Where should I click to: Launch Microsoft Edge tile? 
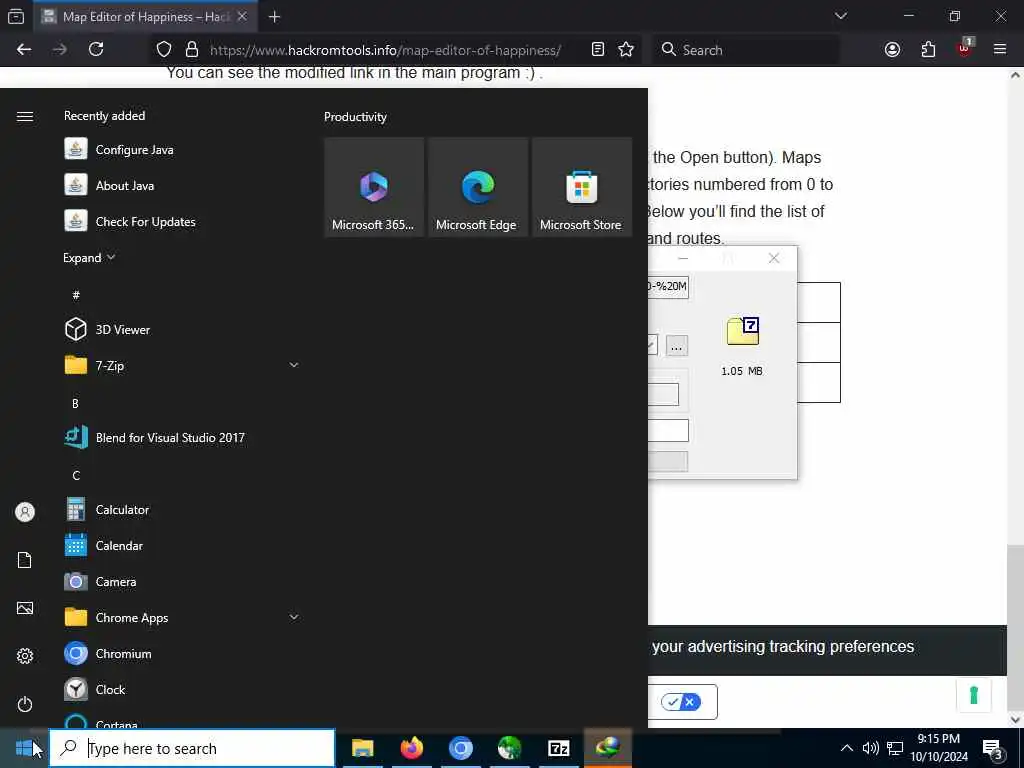click(477, 187)
